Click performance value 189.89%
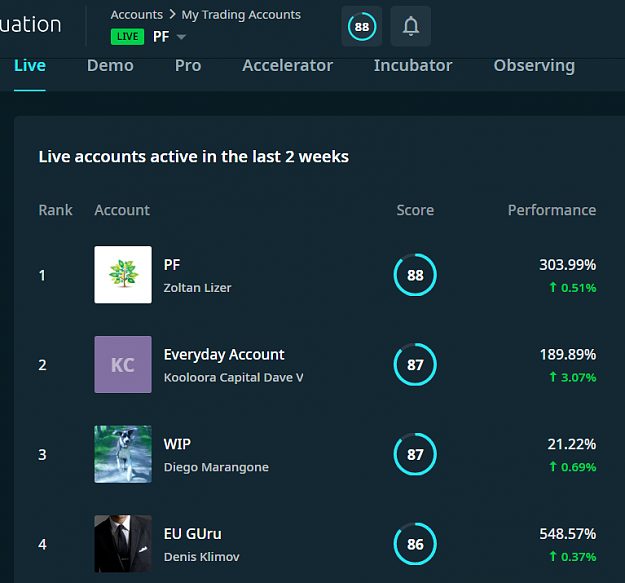 point(568,354)
